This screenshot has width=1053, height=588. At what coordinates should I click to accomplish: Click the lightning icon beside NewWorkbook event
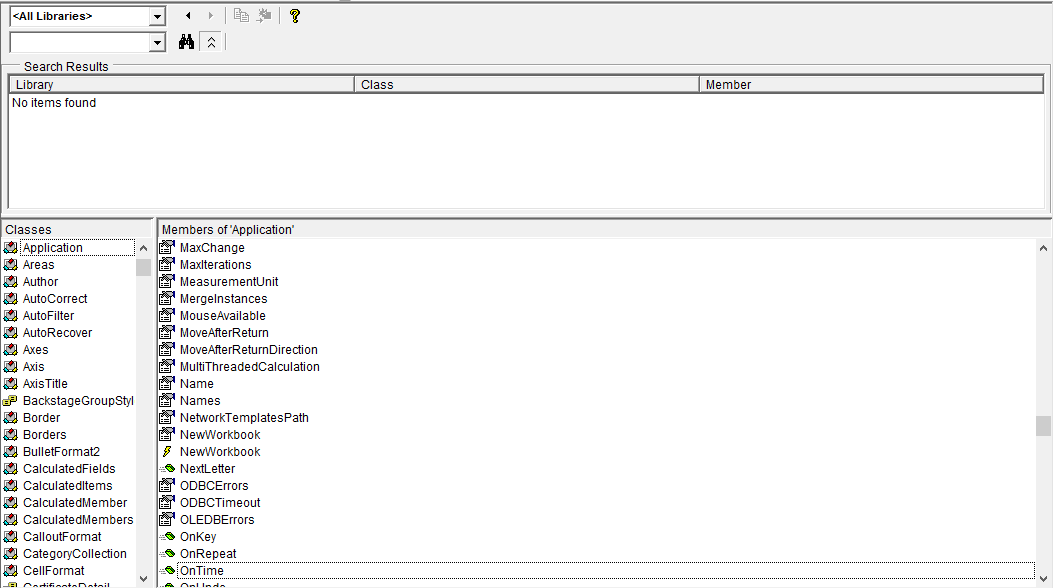coord(167,451)
